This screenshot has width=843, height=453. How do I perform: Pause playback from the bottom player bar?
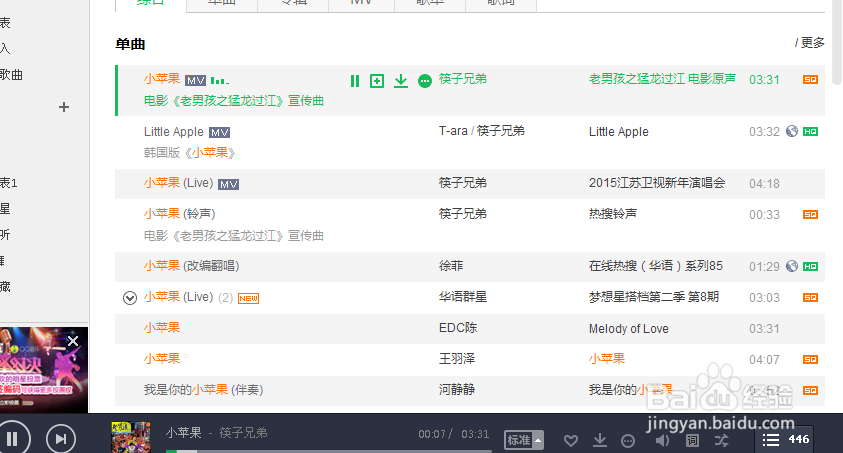coord(12,439)
